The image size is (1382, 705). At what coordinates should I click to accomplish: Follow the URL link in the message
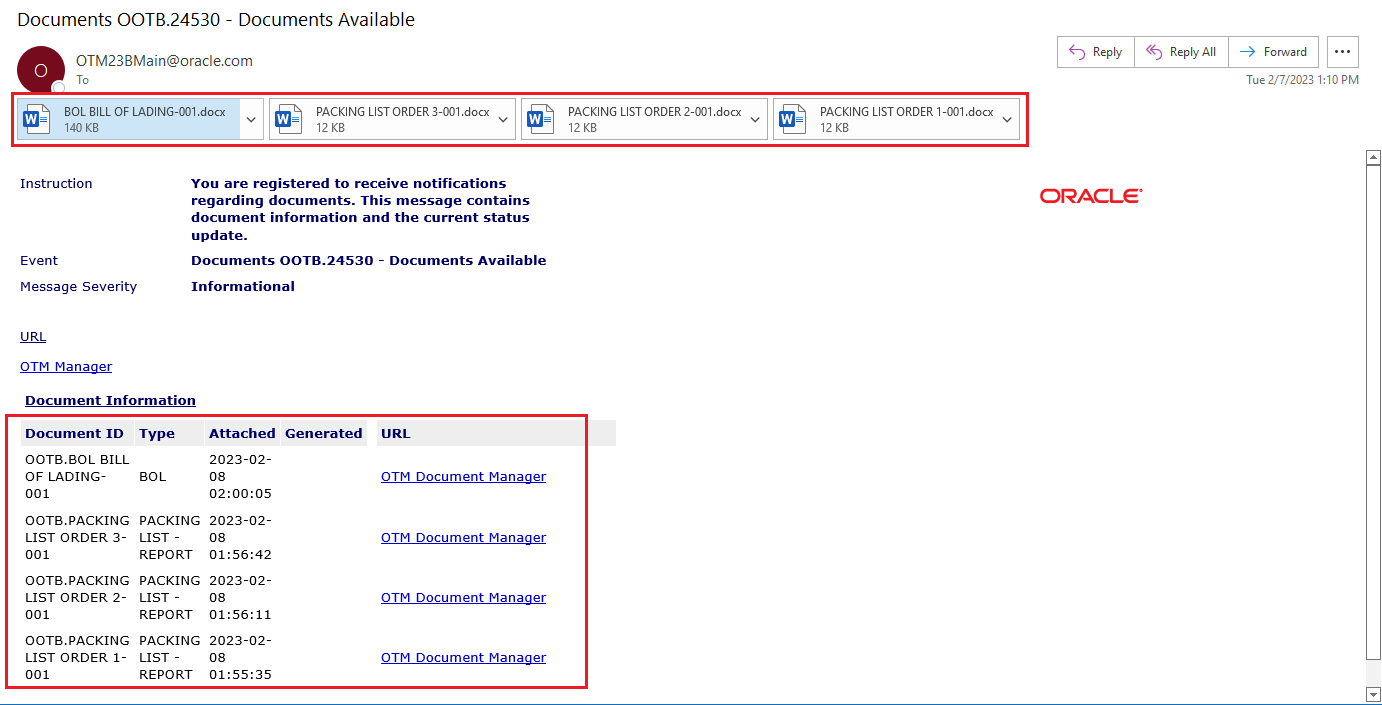pos(33,337)
